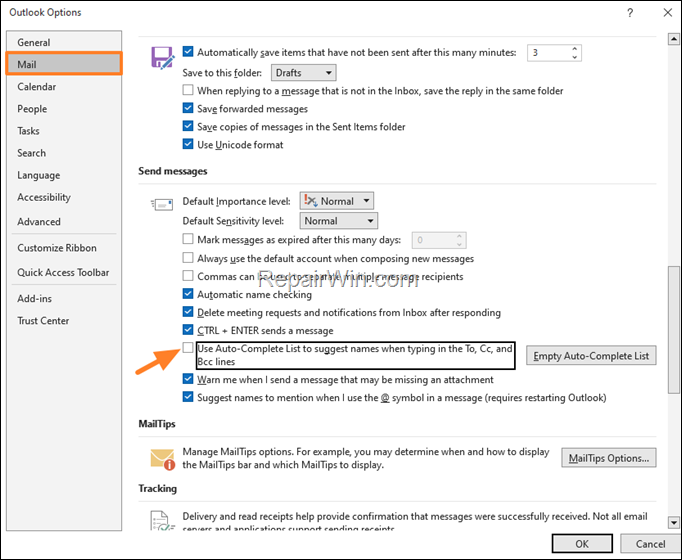Screen dimensions: 682x560
Task: Toggle CTRL + ENTER sends a message
Action: [x=188, y=330]
